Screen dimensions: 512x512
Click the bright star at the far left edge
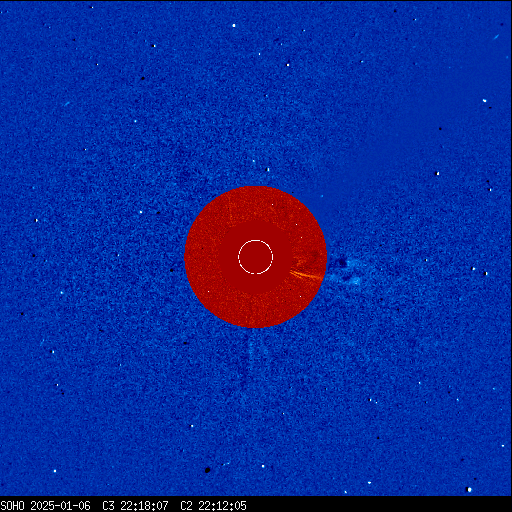[x=36, y=220]
